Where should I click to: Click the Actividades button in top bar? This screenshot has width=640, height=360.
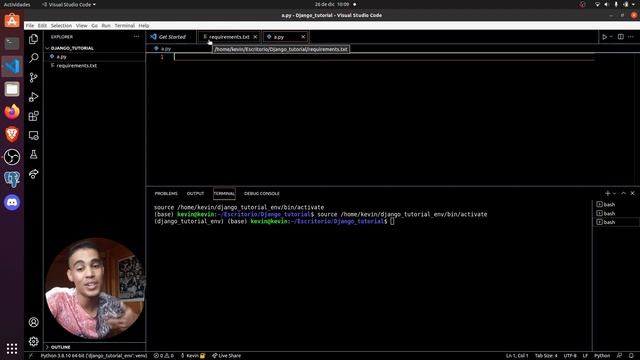[x=17, y=4]
